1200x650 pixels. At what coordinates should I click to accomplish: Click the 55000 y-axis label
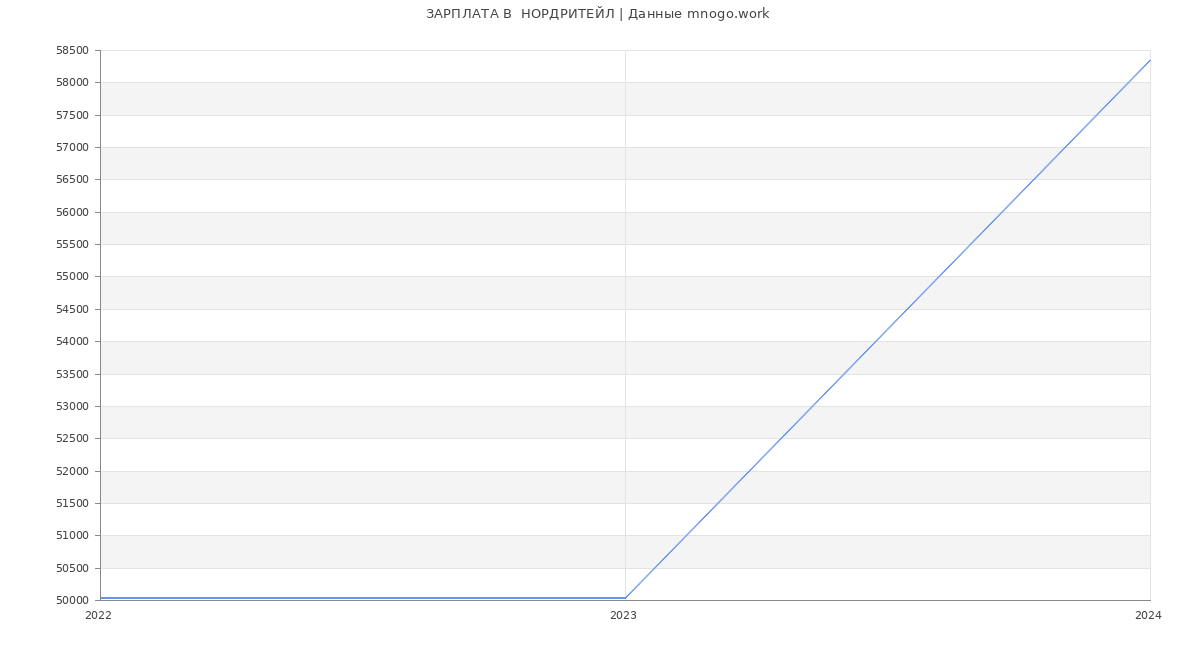point(72,277)
